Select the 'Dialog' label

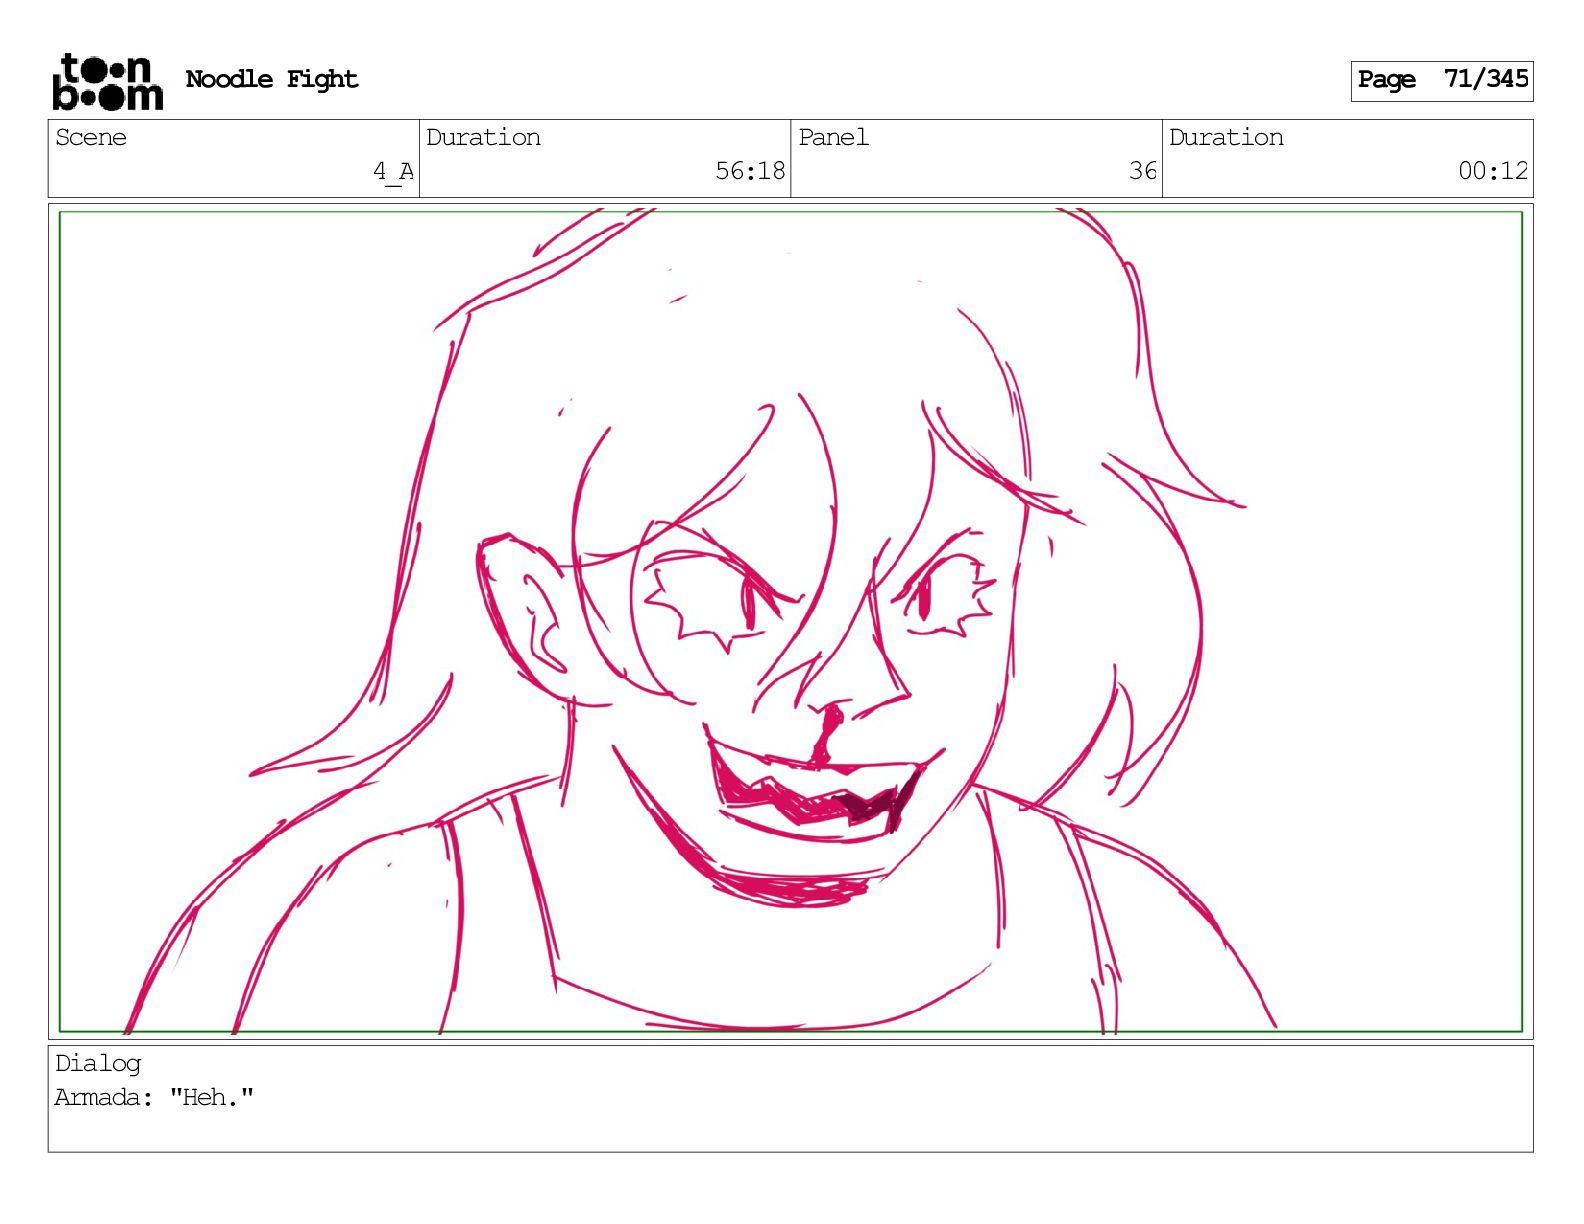[x=98, y=1064]
